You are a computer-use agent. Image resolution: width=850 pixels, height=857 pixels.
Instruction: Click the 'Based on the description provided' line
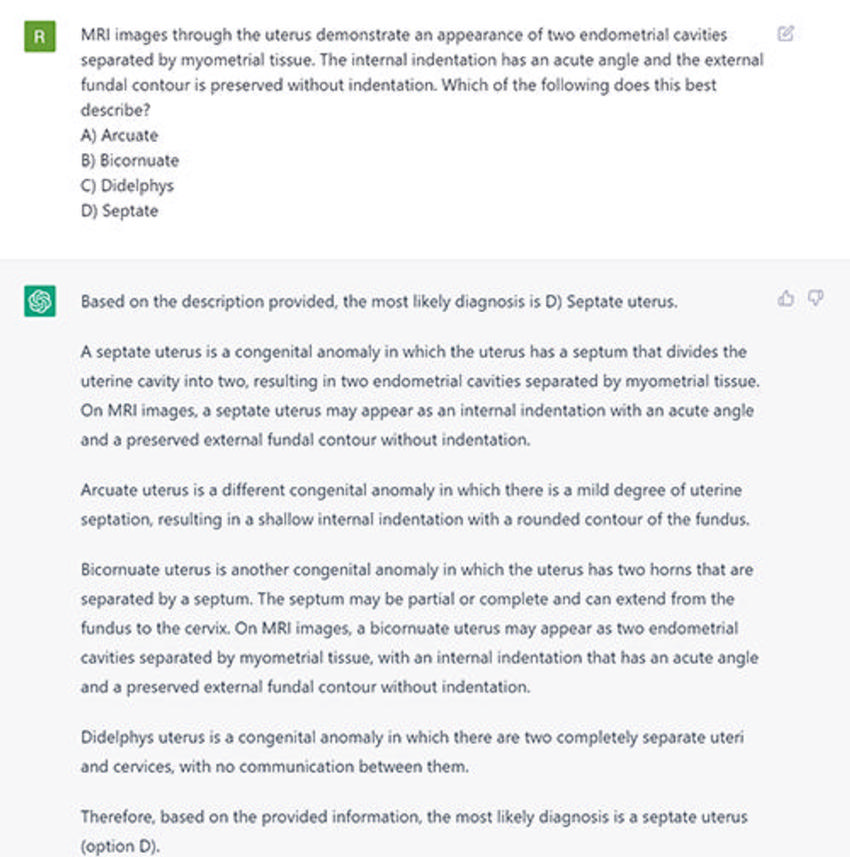coord(378,300)
